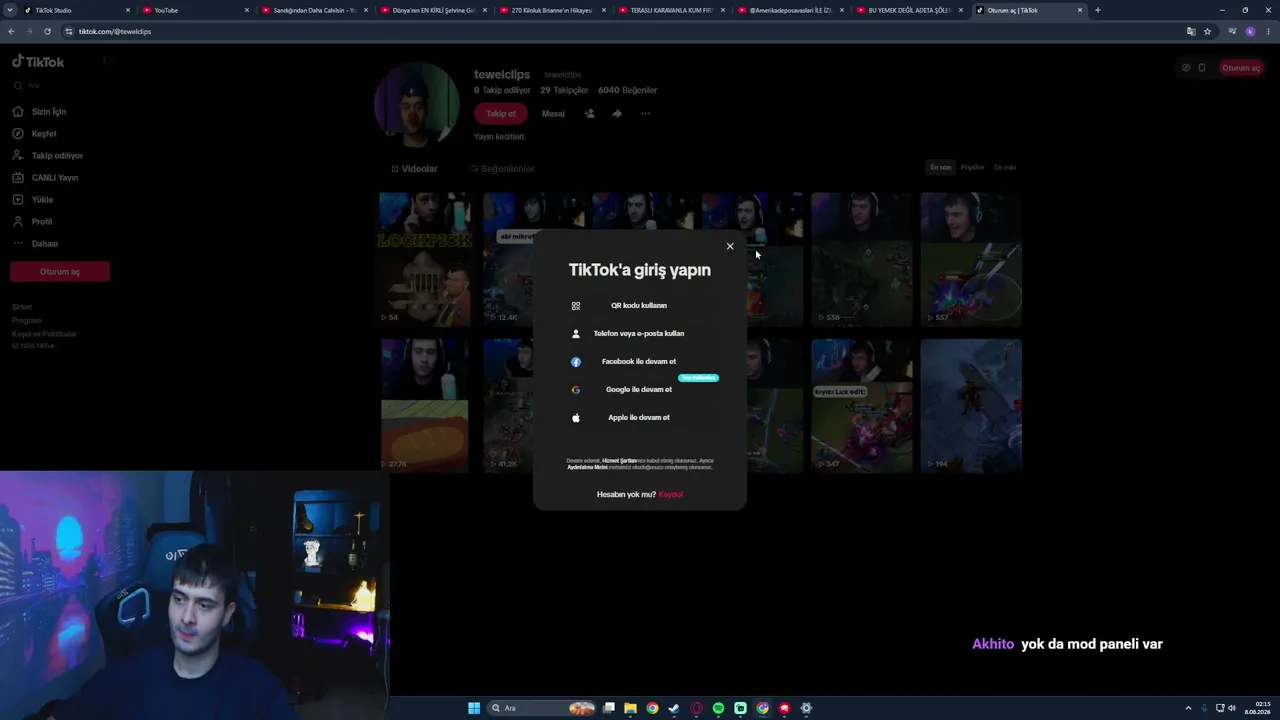Open "Yükle" in the sidebar

pos(42,200)
